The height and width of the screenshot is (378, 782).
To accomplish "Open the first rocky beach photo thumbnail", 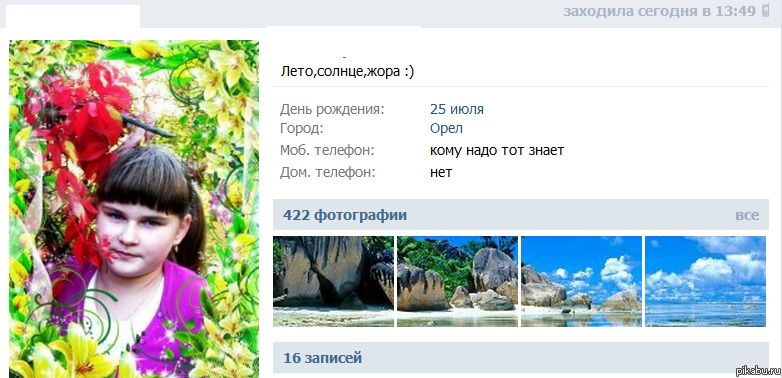I will click(x=333, y=281).
